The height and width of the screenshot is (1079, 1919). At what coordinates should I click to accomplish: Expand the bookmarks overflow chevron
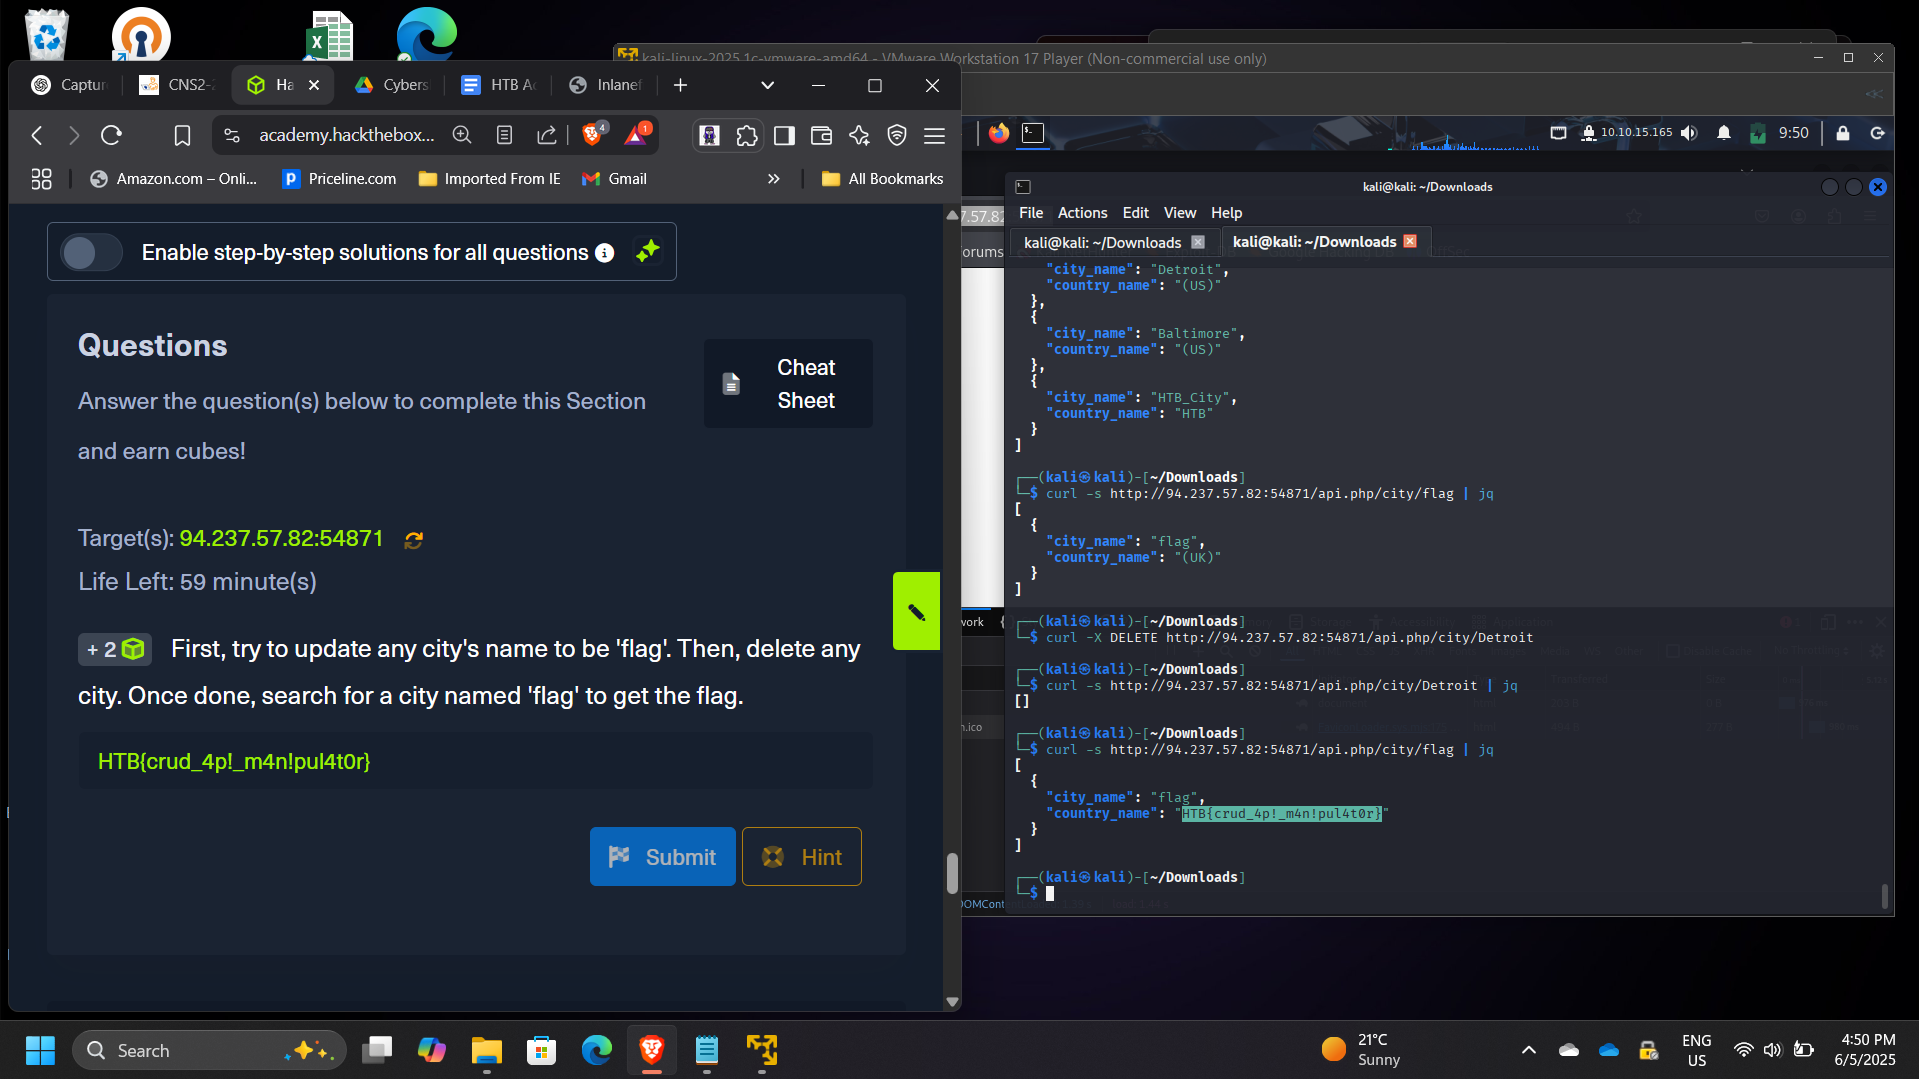pyautogui.click(x=774, y=178)
